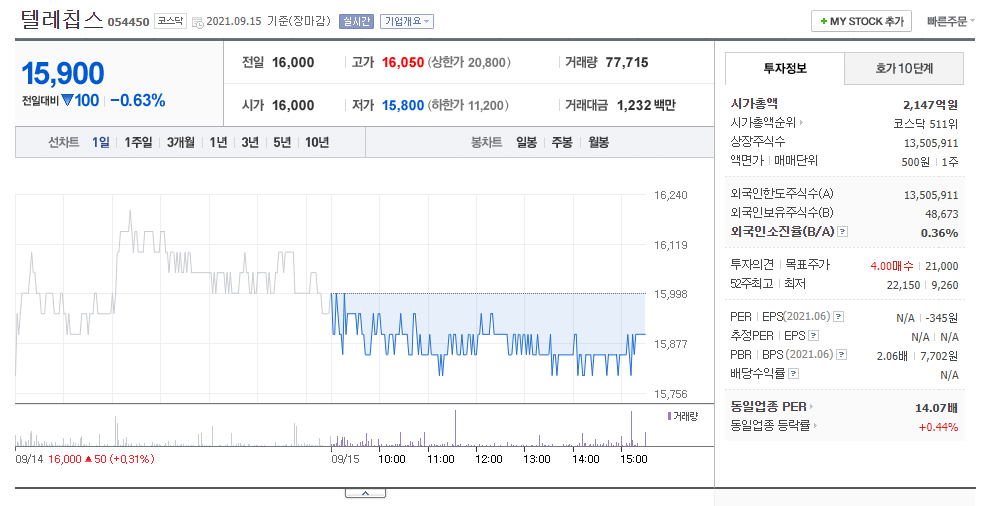This screenshot has width=987, height=506.
Task: Click the 코스닥 511위 ranking value
Action: (925, 124)
